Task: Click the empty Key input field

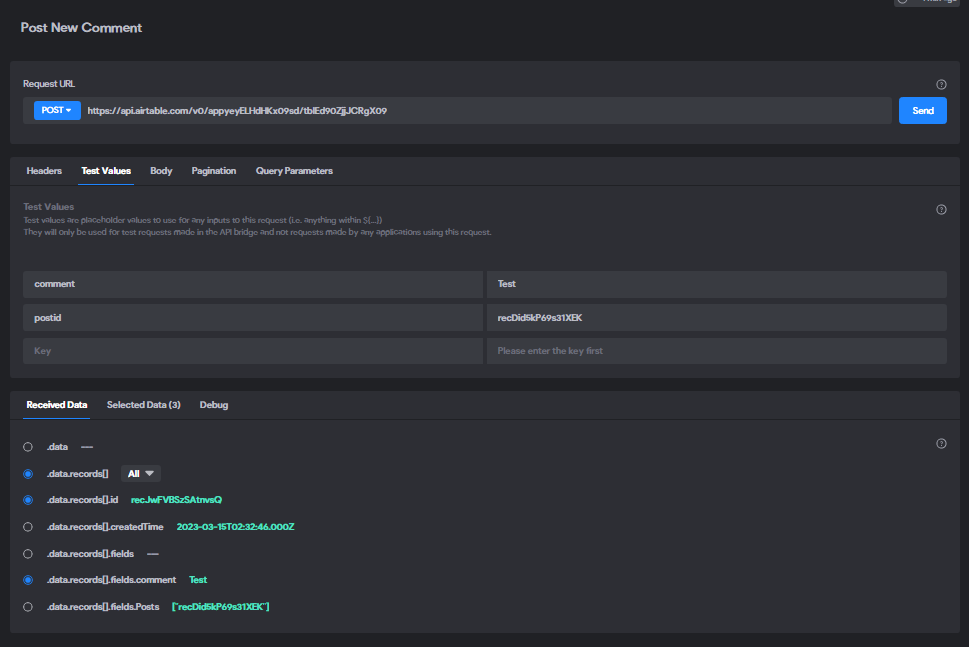Action: (x=253, y=351)
